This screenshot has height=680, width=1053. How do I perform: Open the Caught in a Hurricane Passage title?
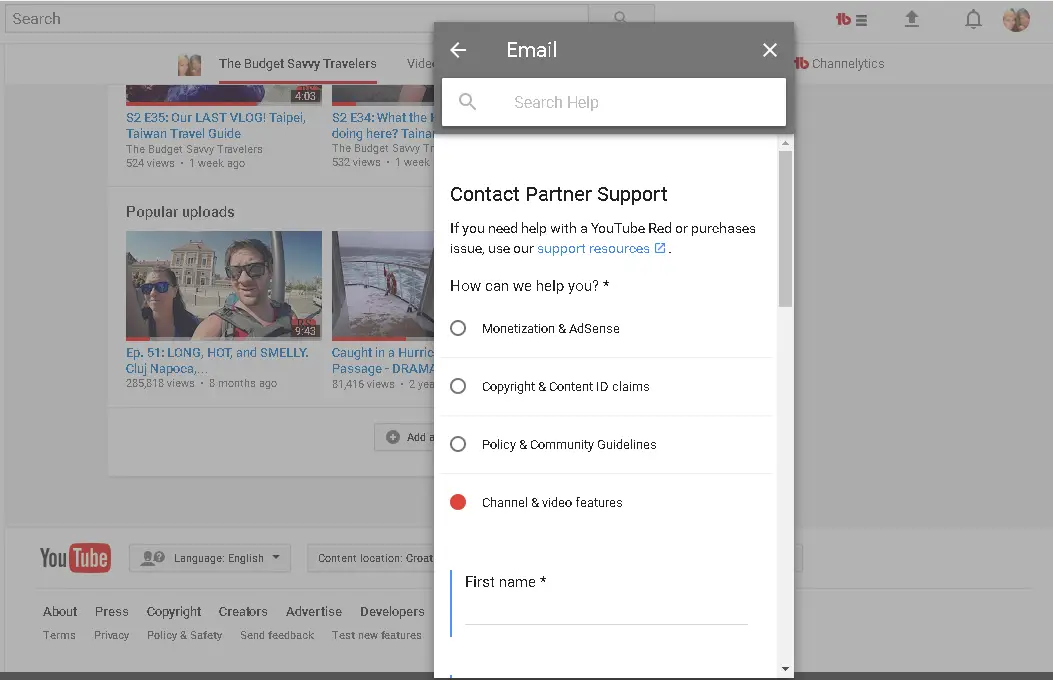(383, 360)
